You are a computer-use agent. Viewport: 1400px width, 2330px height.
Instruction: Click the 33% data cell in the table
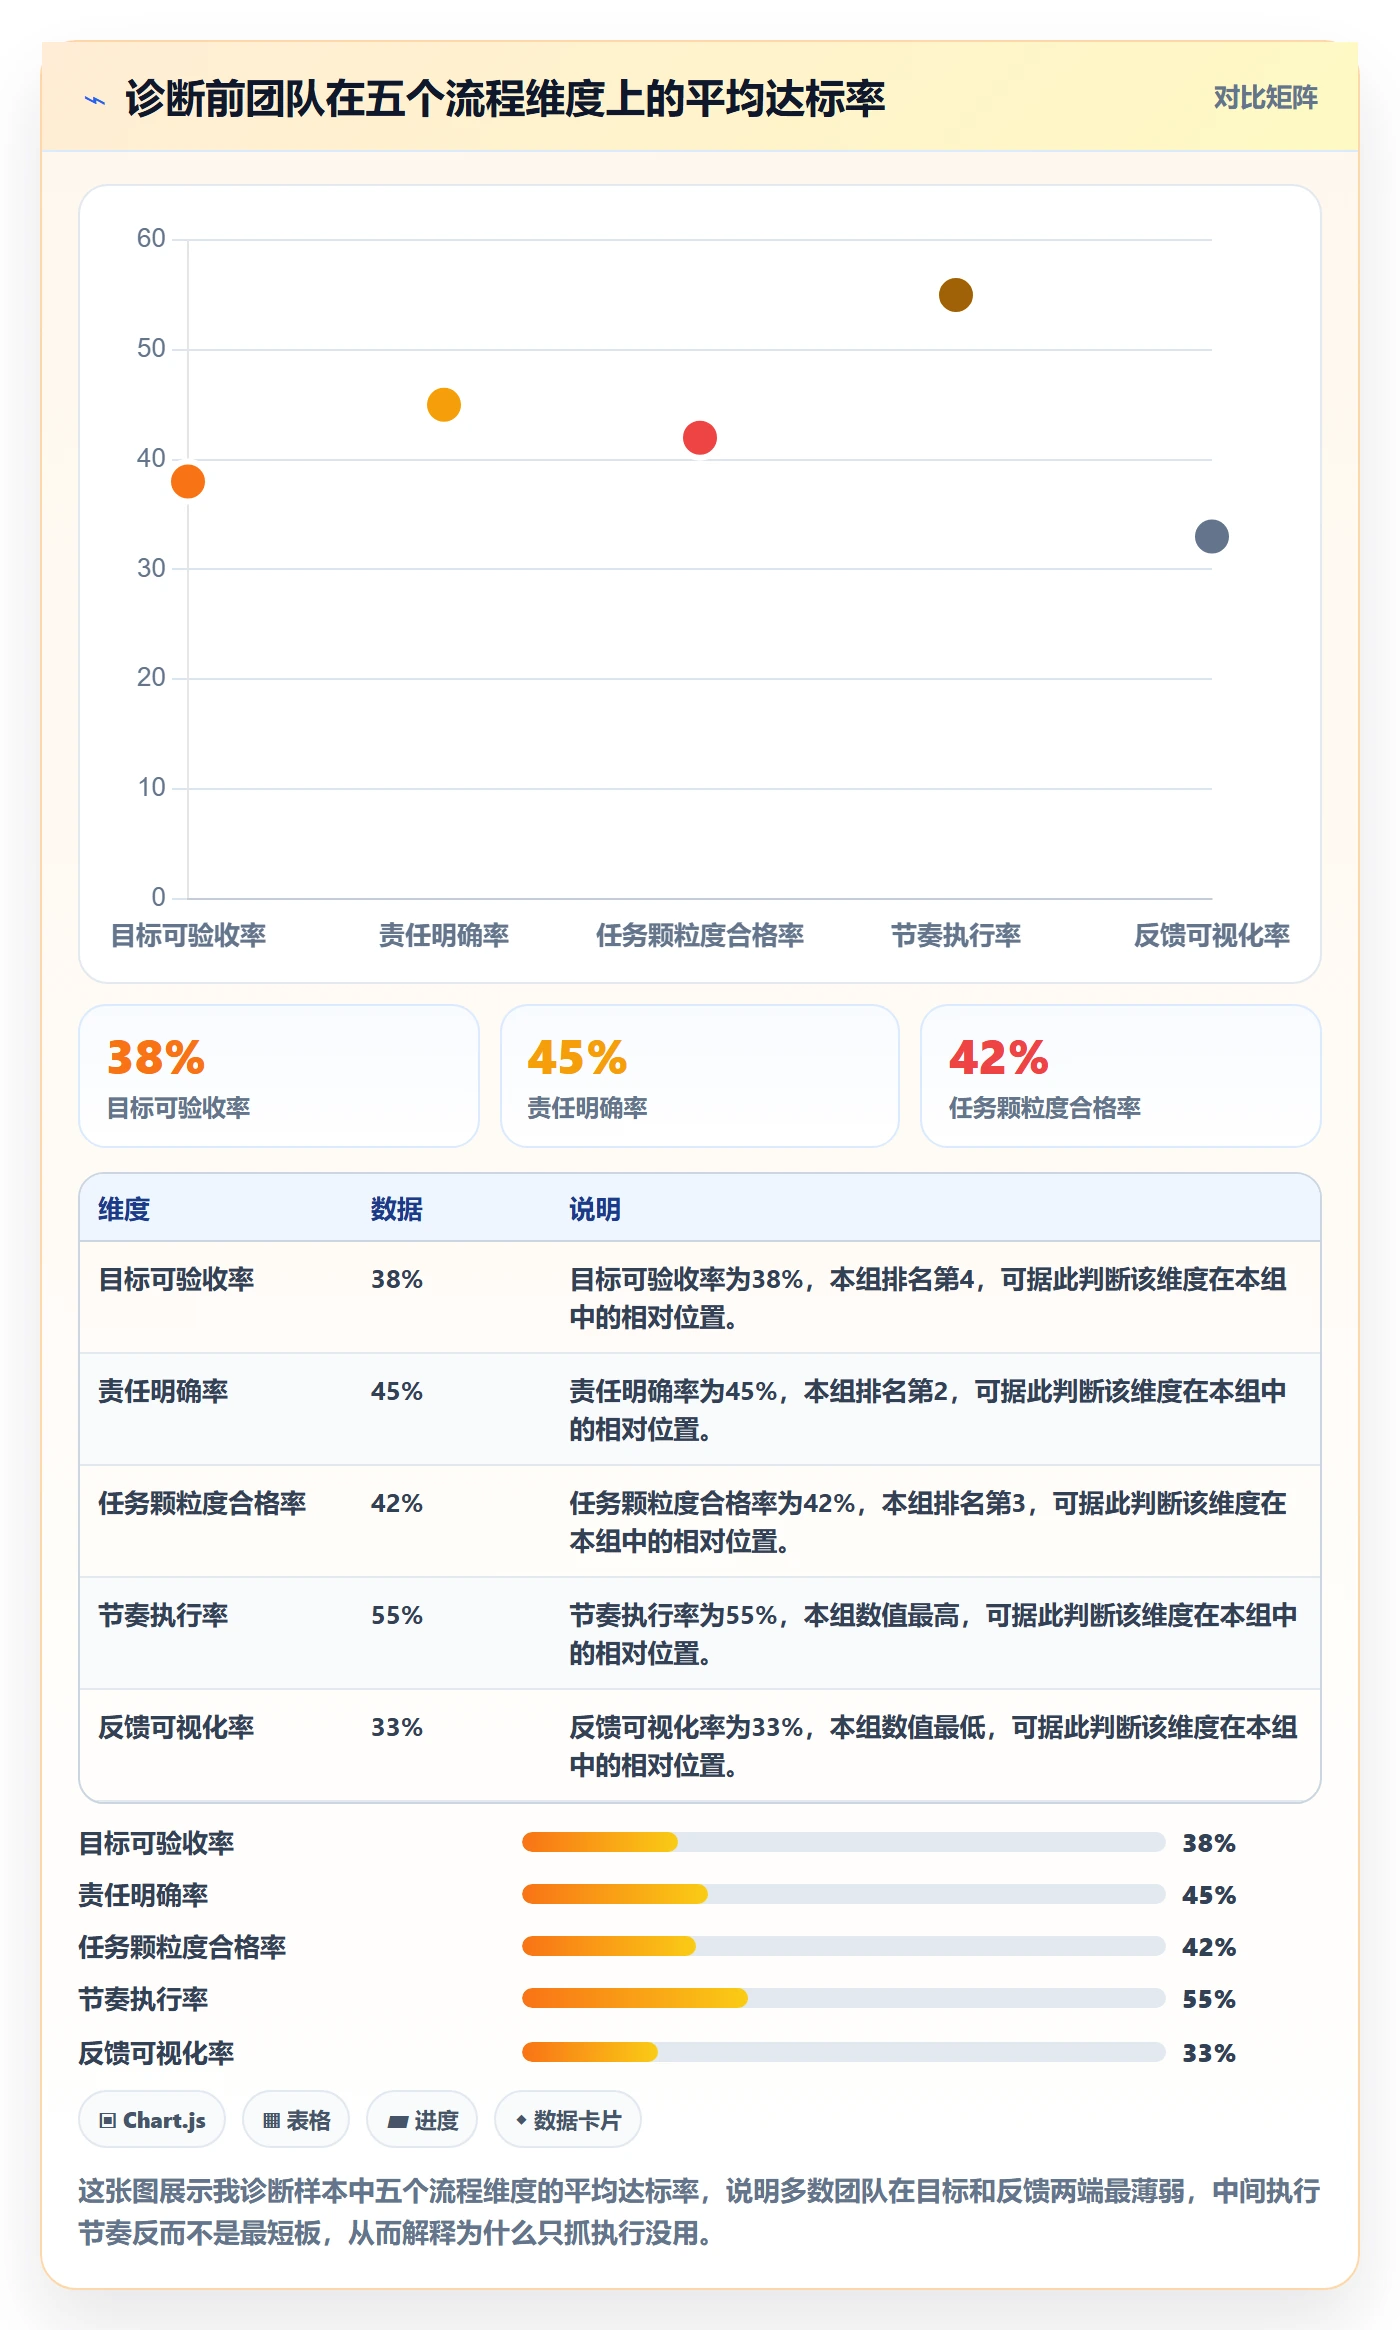tap(397, 1727)
